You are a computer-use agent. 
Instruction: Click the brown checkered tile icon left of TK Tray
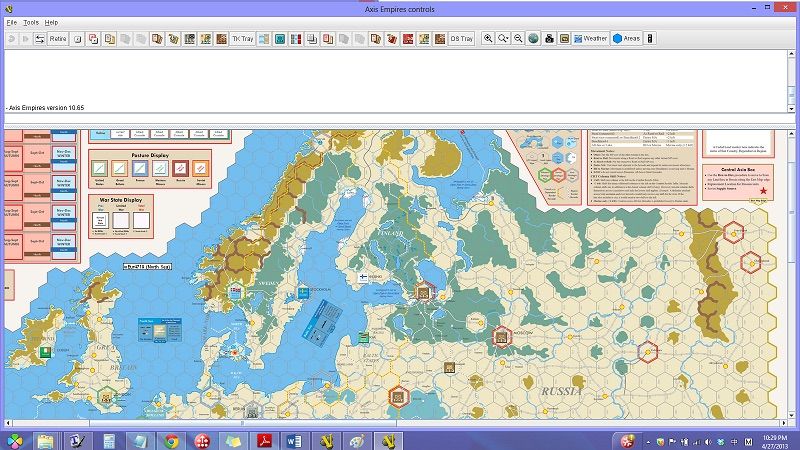tap(221, 39)
